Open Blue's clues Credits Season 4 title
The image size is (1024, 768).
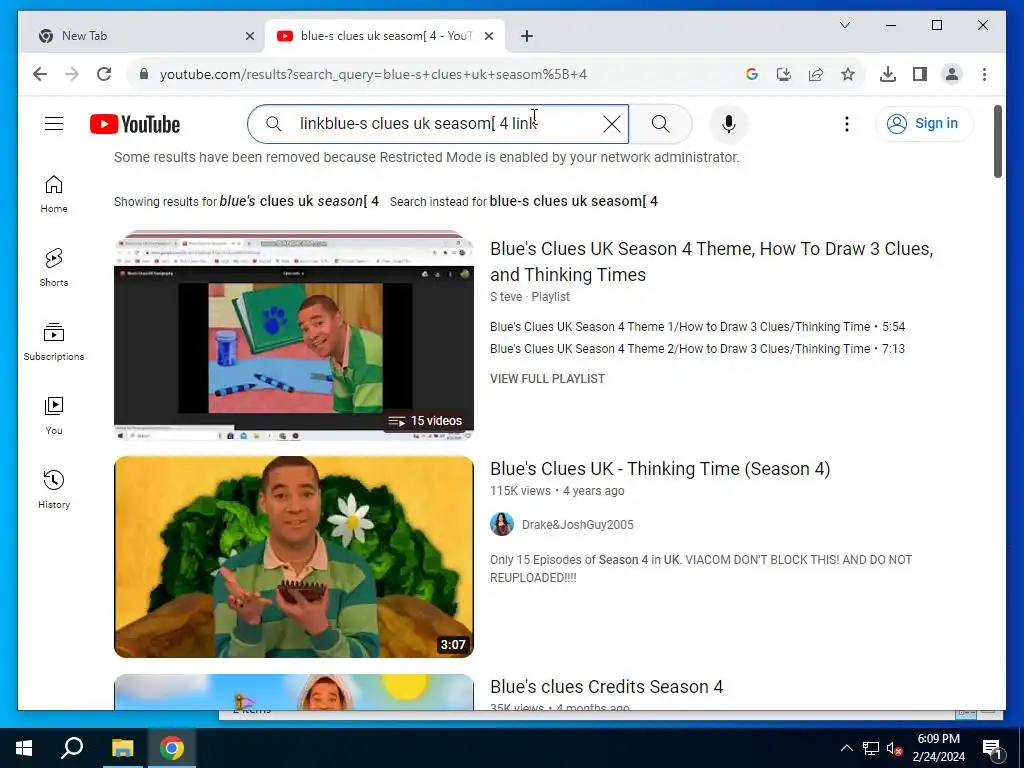[607, 686]
